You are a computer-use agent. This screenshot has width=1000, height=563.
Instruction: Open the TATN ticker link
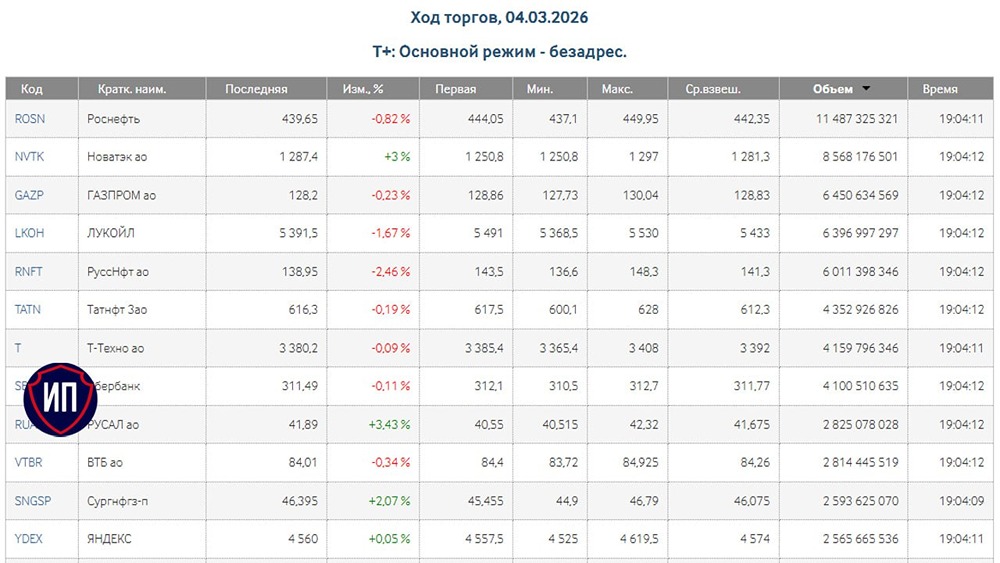[x=28, y=309]
